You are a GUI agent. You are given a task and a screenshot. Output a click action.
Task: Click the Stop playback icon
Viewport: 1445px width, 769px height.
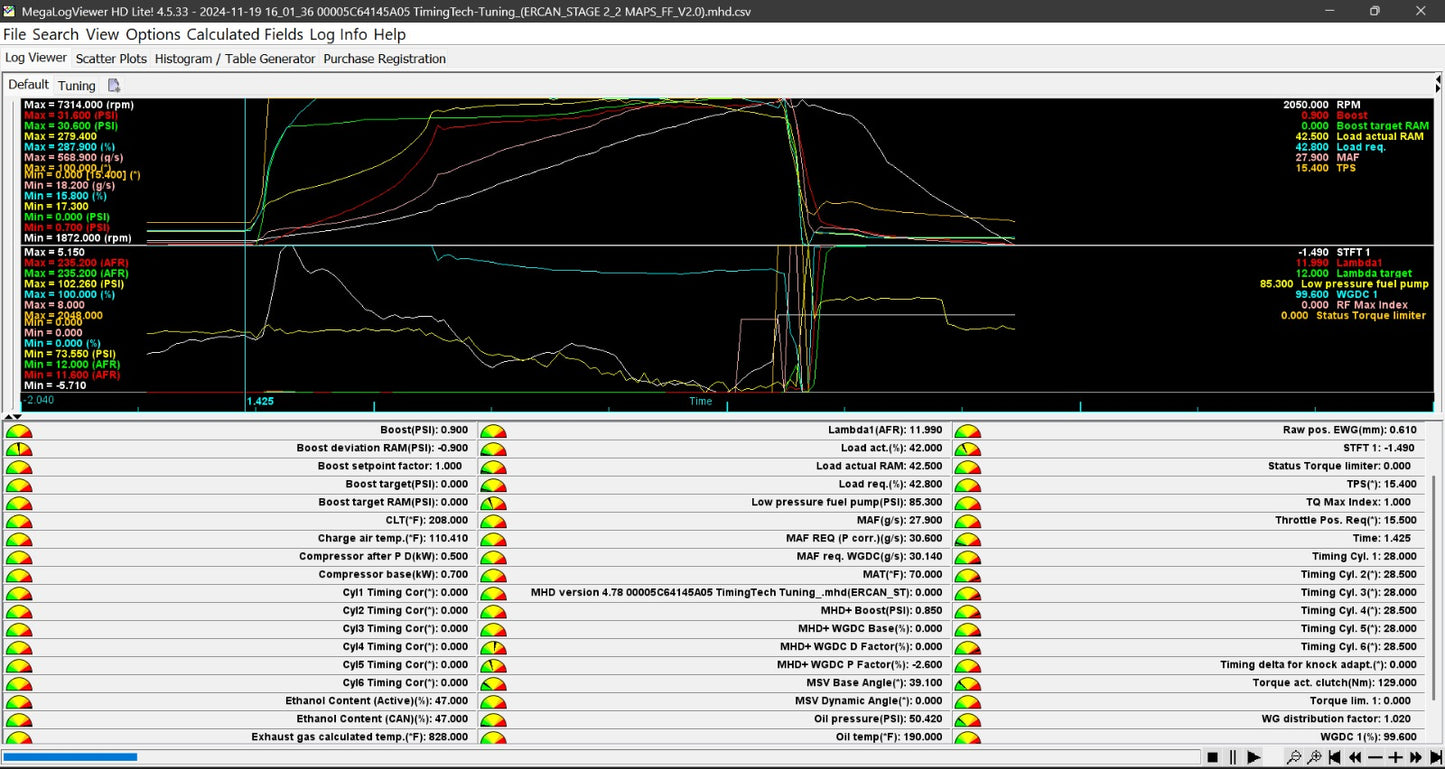[1213, 757]
